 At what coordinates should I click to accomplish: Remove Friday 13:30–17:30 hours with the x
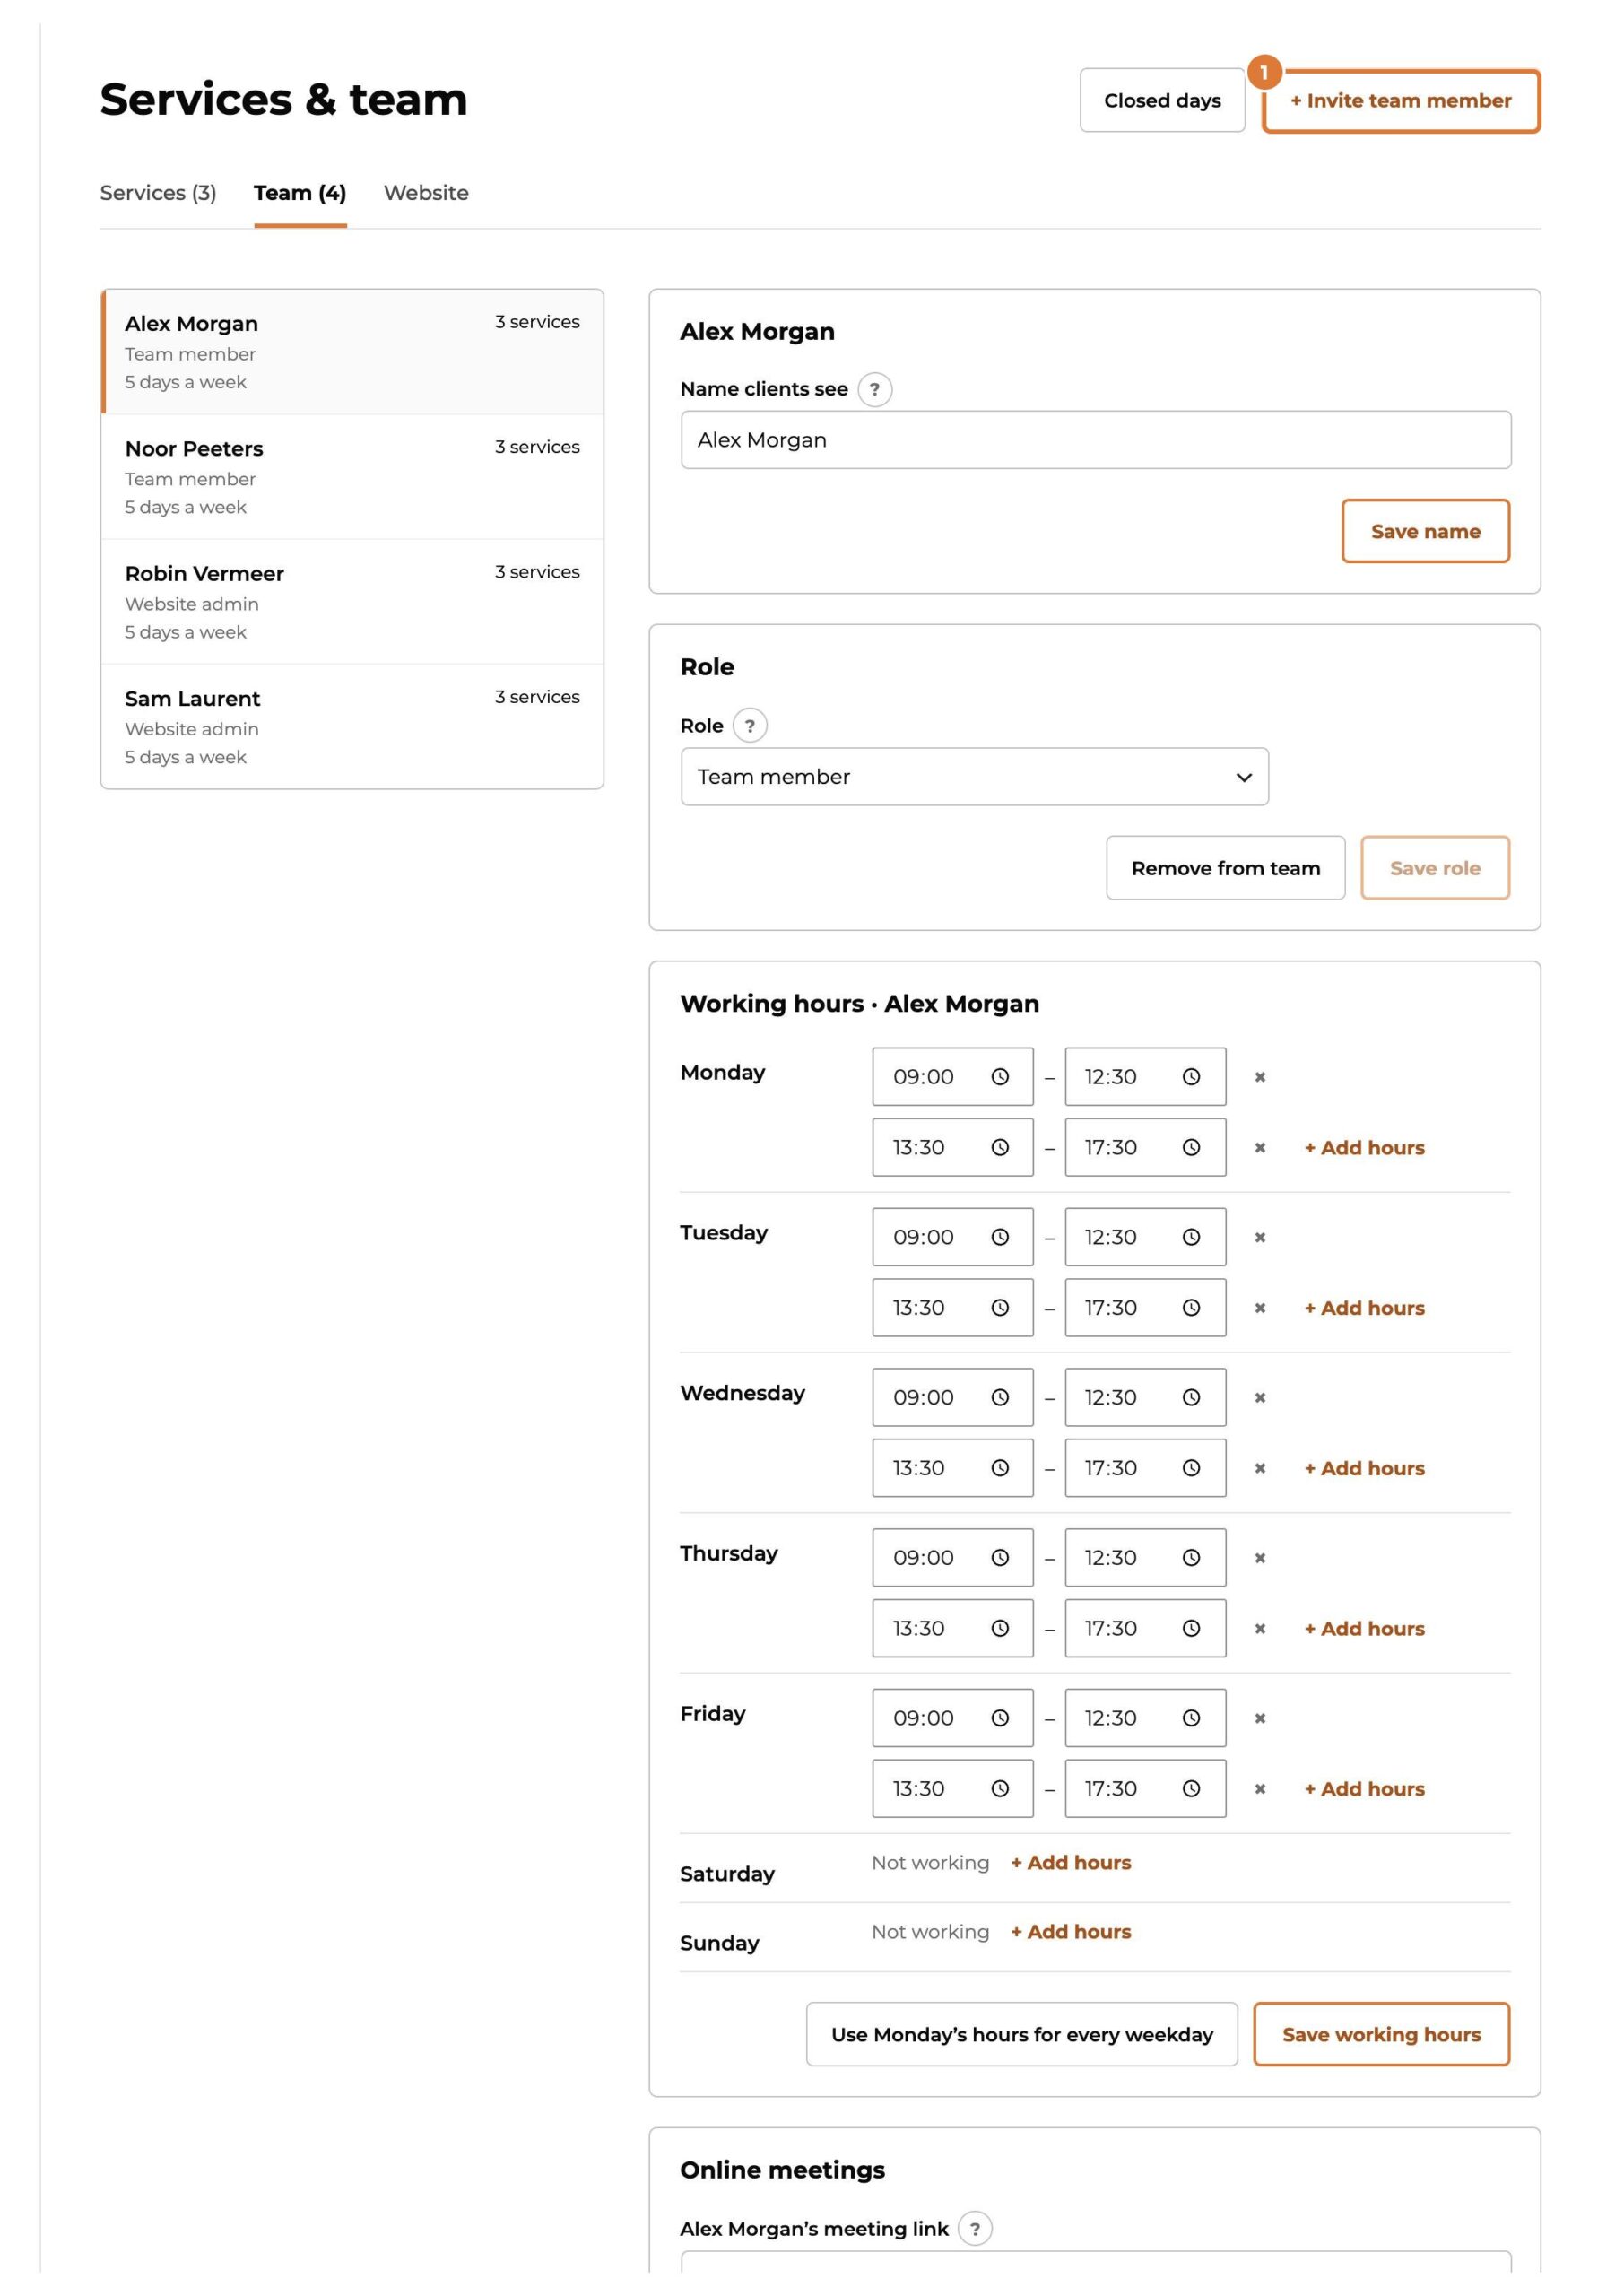point(1260,1789)
